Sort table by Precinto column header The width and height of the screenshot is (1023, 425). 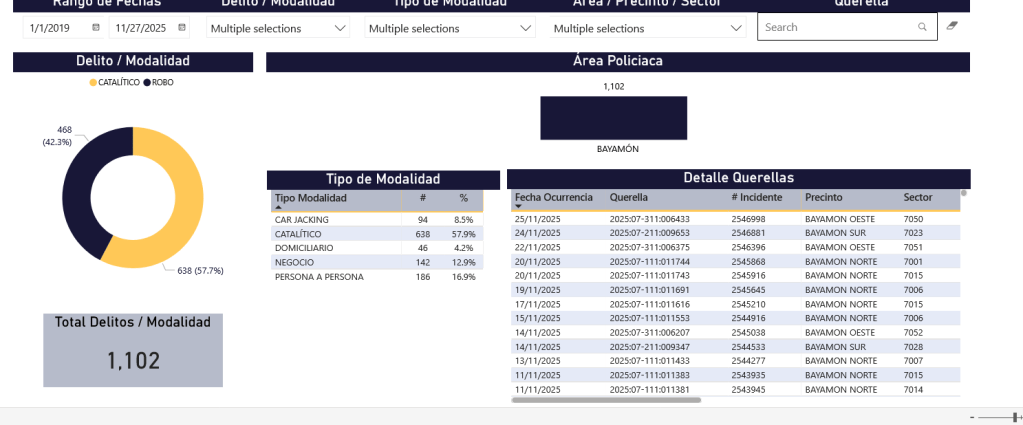[x=823, y=197]
